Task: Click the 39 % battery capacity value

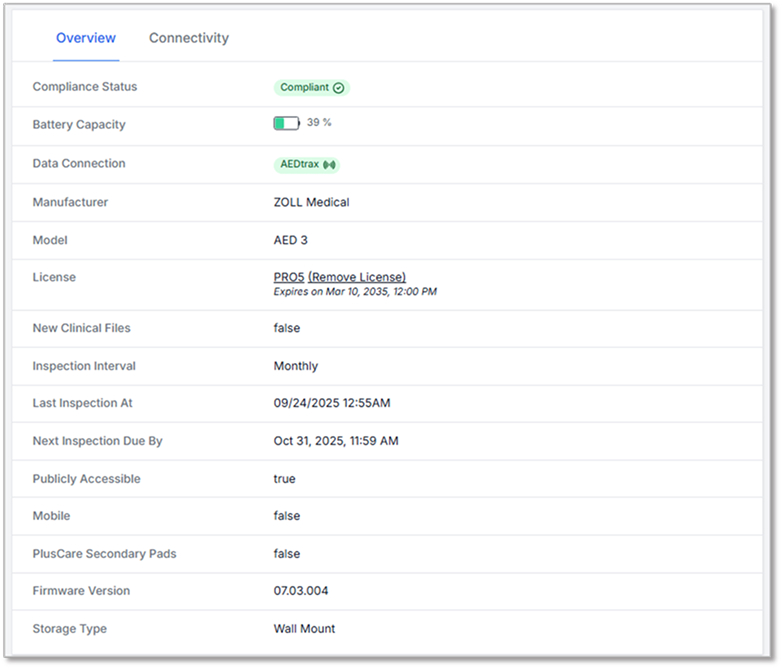Action: (319, 123)
